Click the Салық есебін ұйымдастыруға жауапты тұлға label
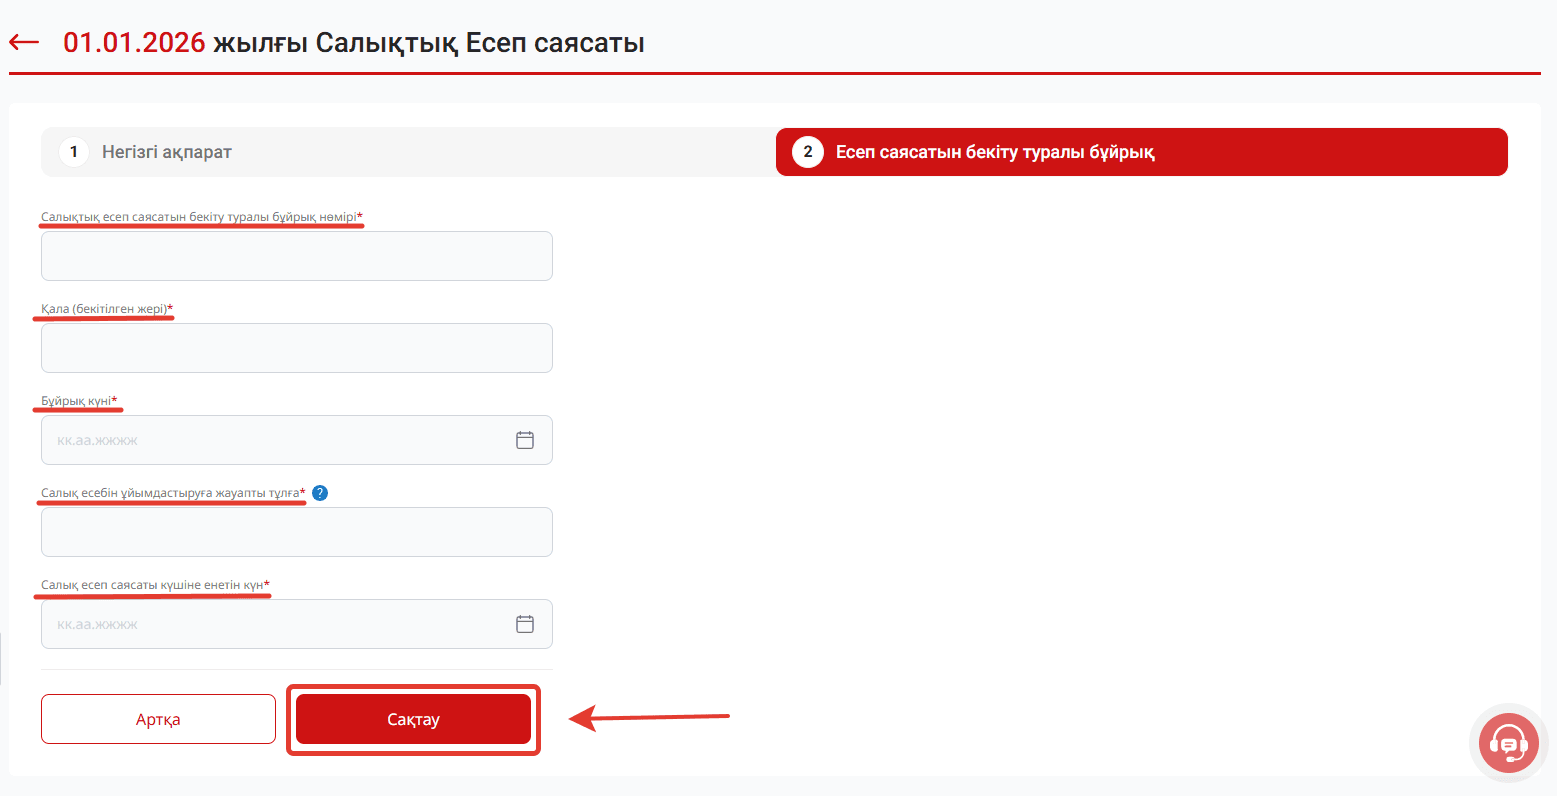The image size is (1557, 796). [171, 493]
